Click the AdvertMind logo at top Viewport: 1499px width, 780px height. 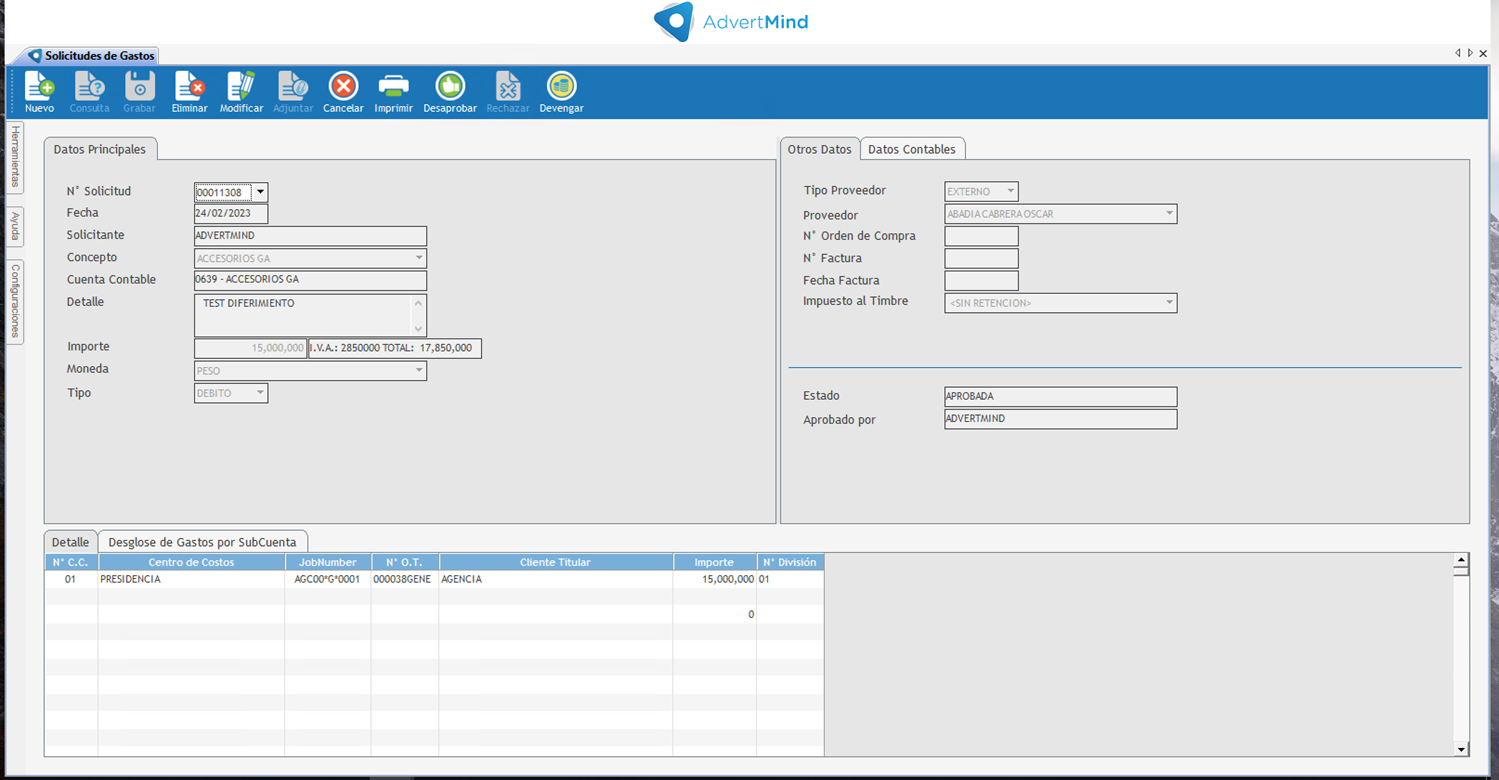pyautogui.click(x=731, y=21)
